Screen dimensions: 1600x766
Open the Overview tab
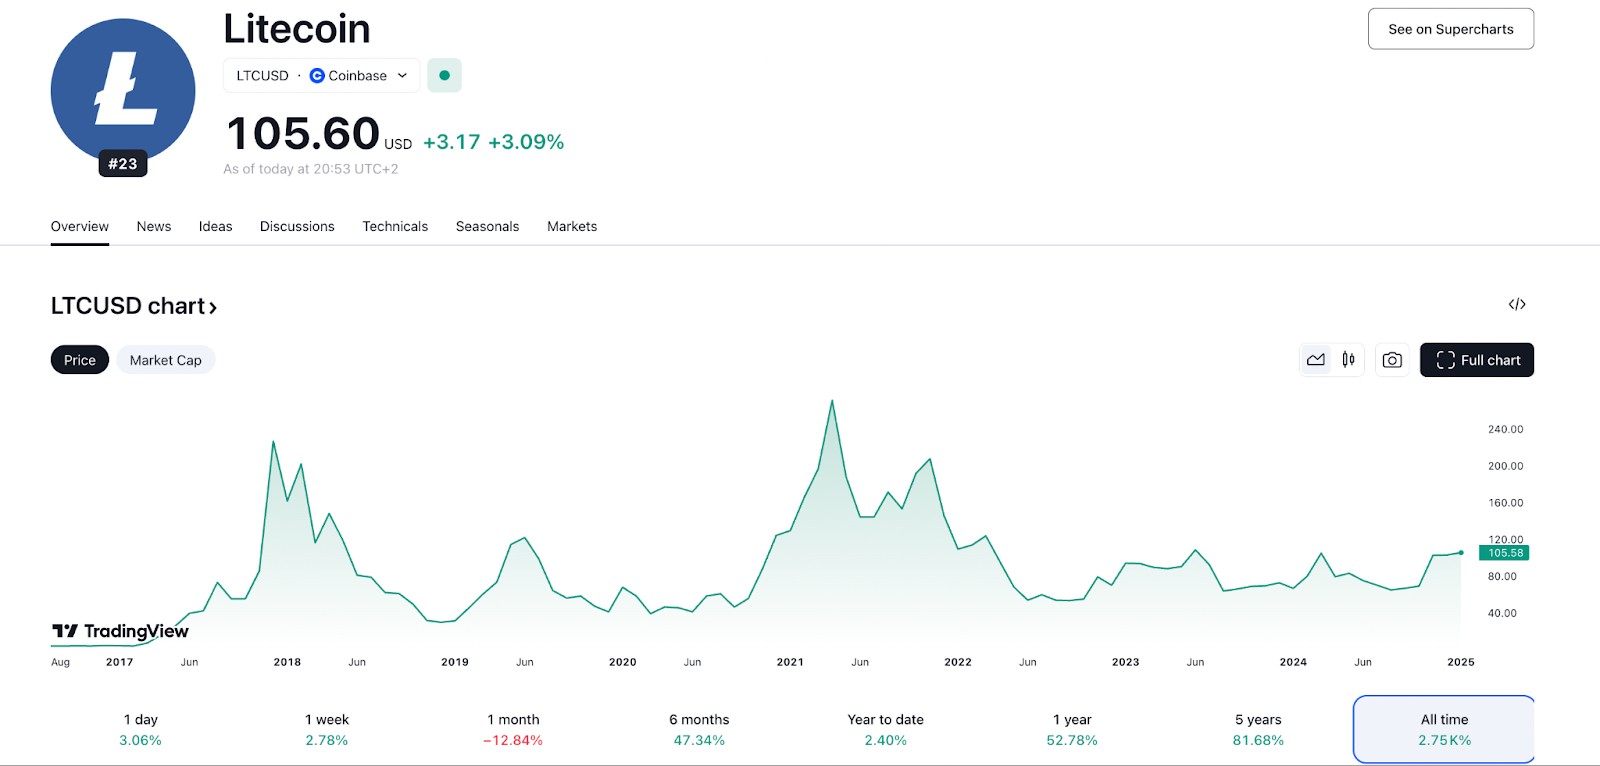coord(80,226)
